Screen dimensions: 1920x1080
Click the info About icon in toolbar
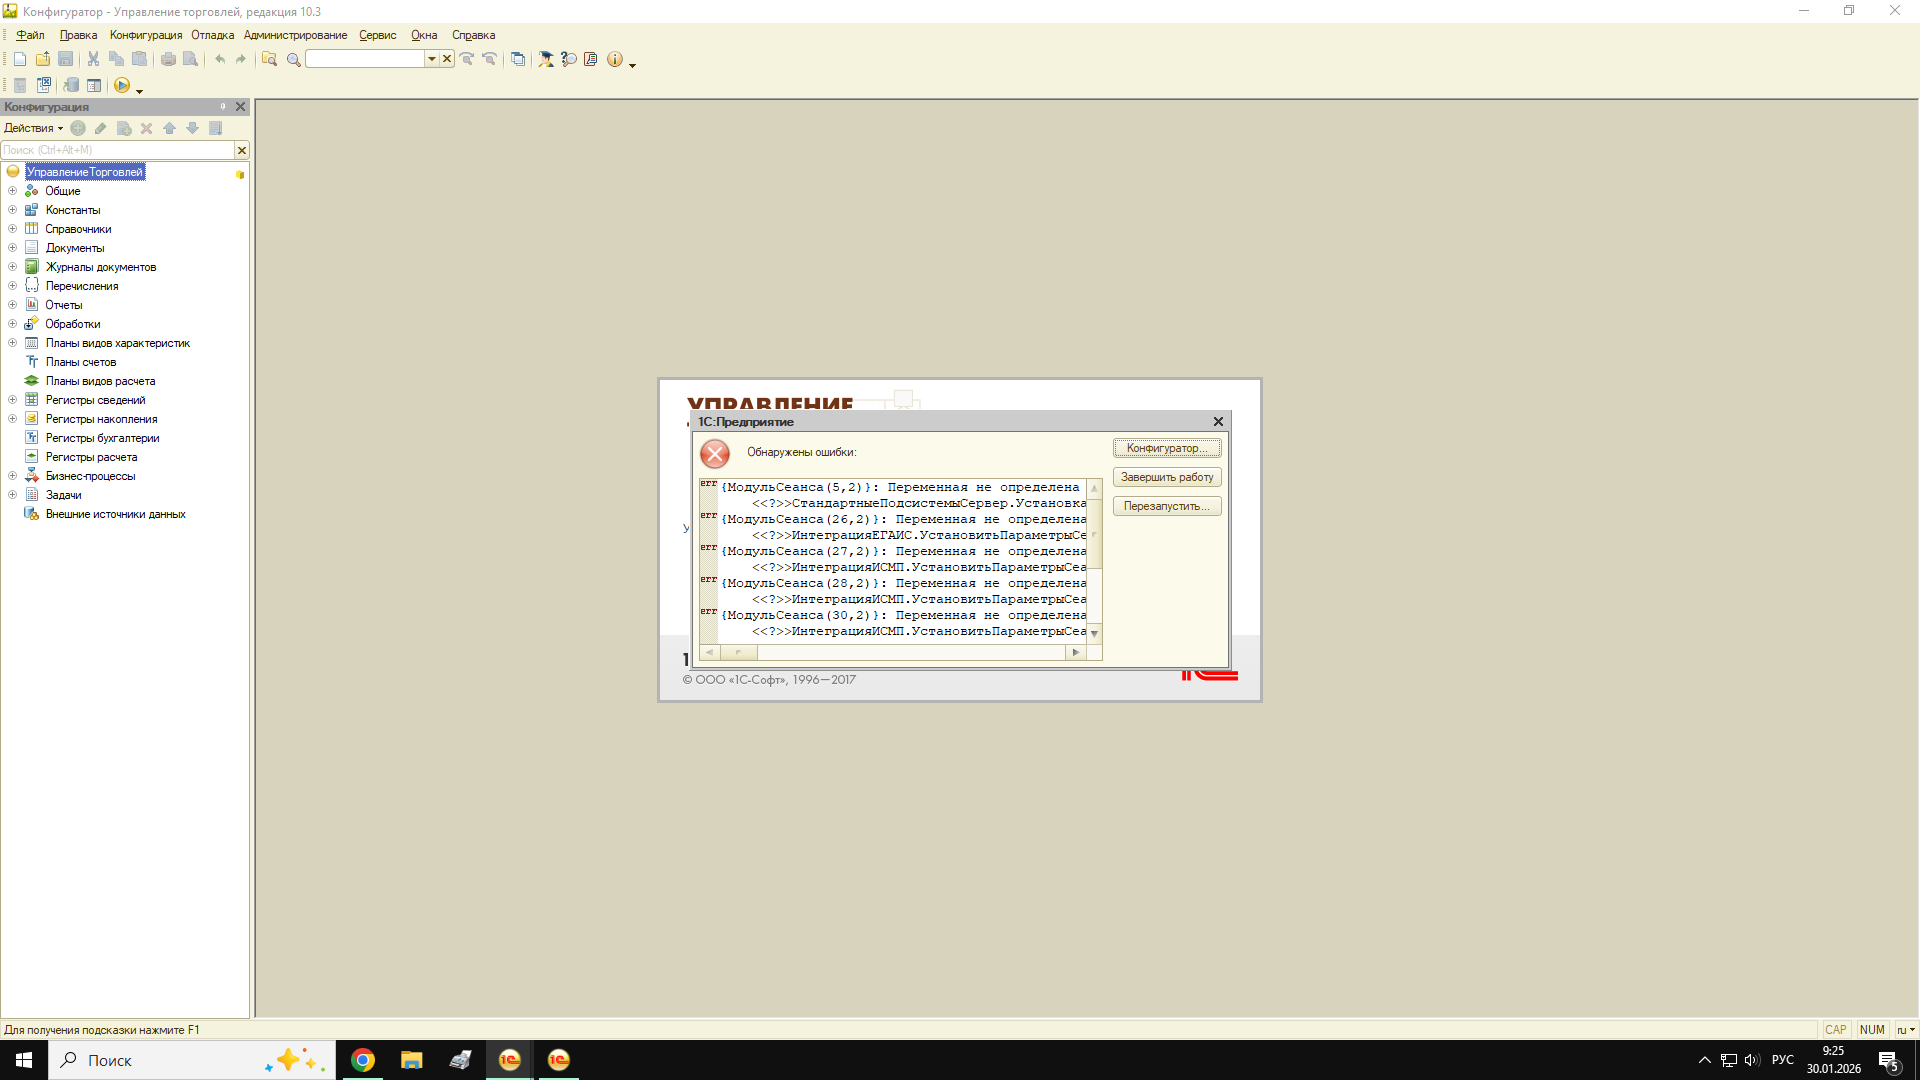(x=615, y=59)
